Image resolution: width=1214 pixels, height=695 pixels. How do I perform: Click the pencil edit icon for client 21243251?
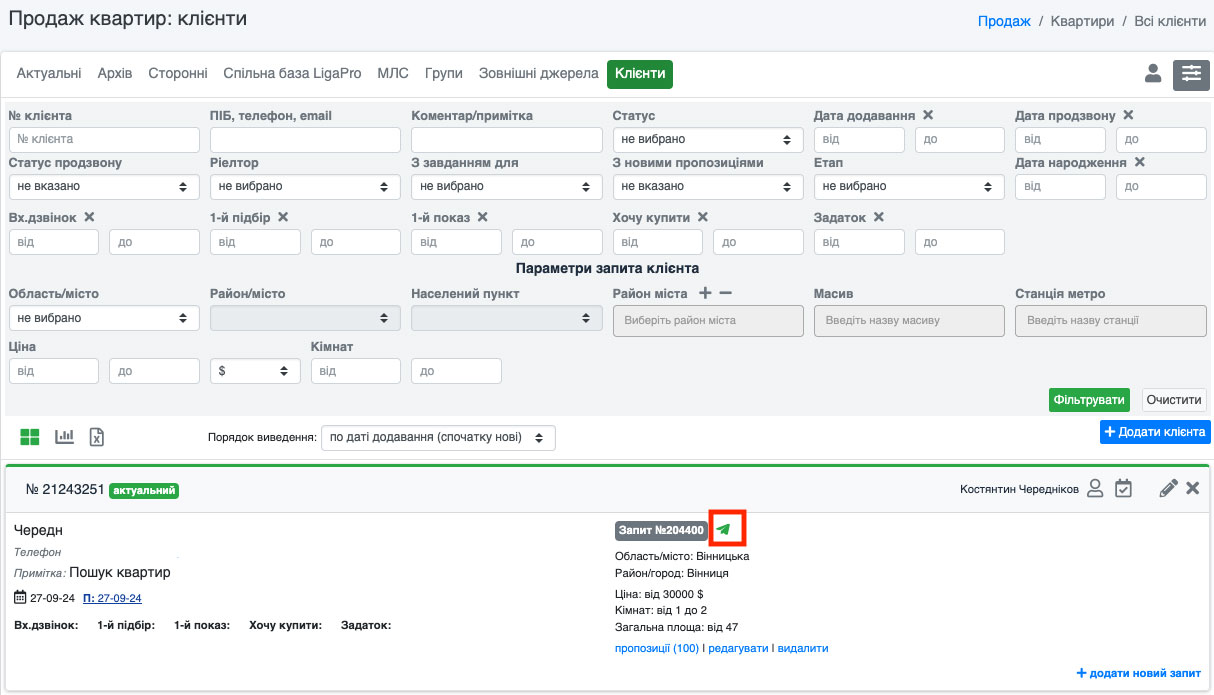pos(1168,488)
